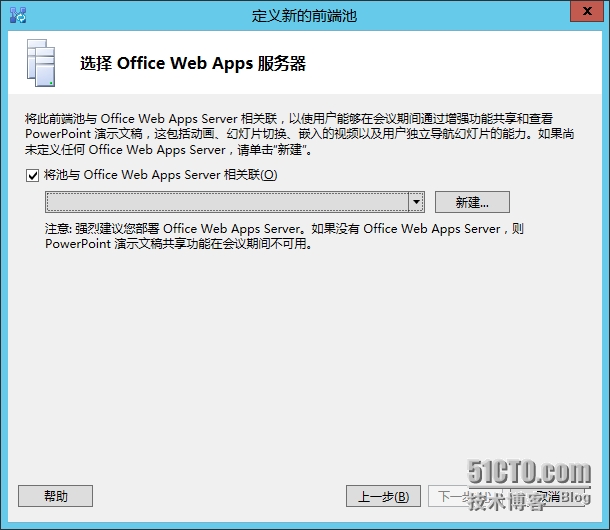This screenshot has width=610, height=530.
Task: Click the server stack icon in header
Action: pos(41,63)
